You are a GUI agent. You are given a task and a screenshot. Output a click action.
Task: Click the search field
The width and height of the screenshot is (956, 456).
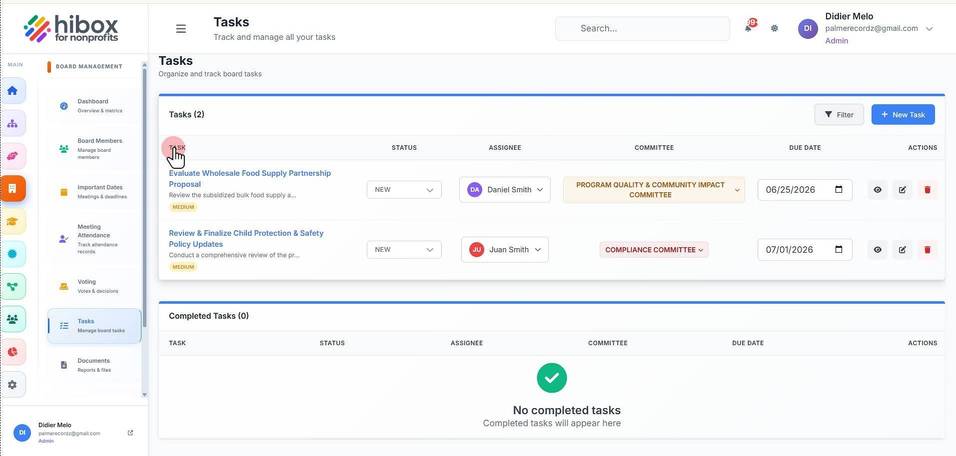[643, 29]
